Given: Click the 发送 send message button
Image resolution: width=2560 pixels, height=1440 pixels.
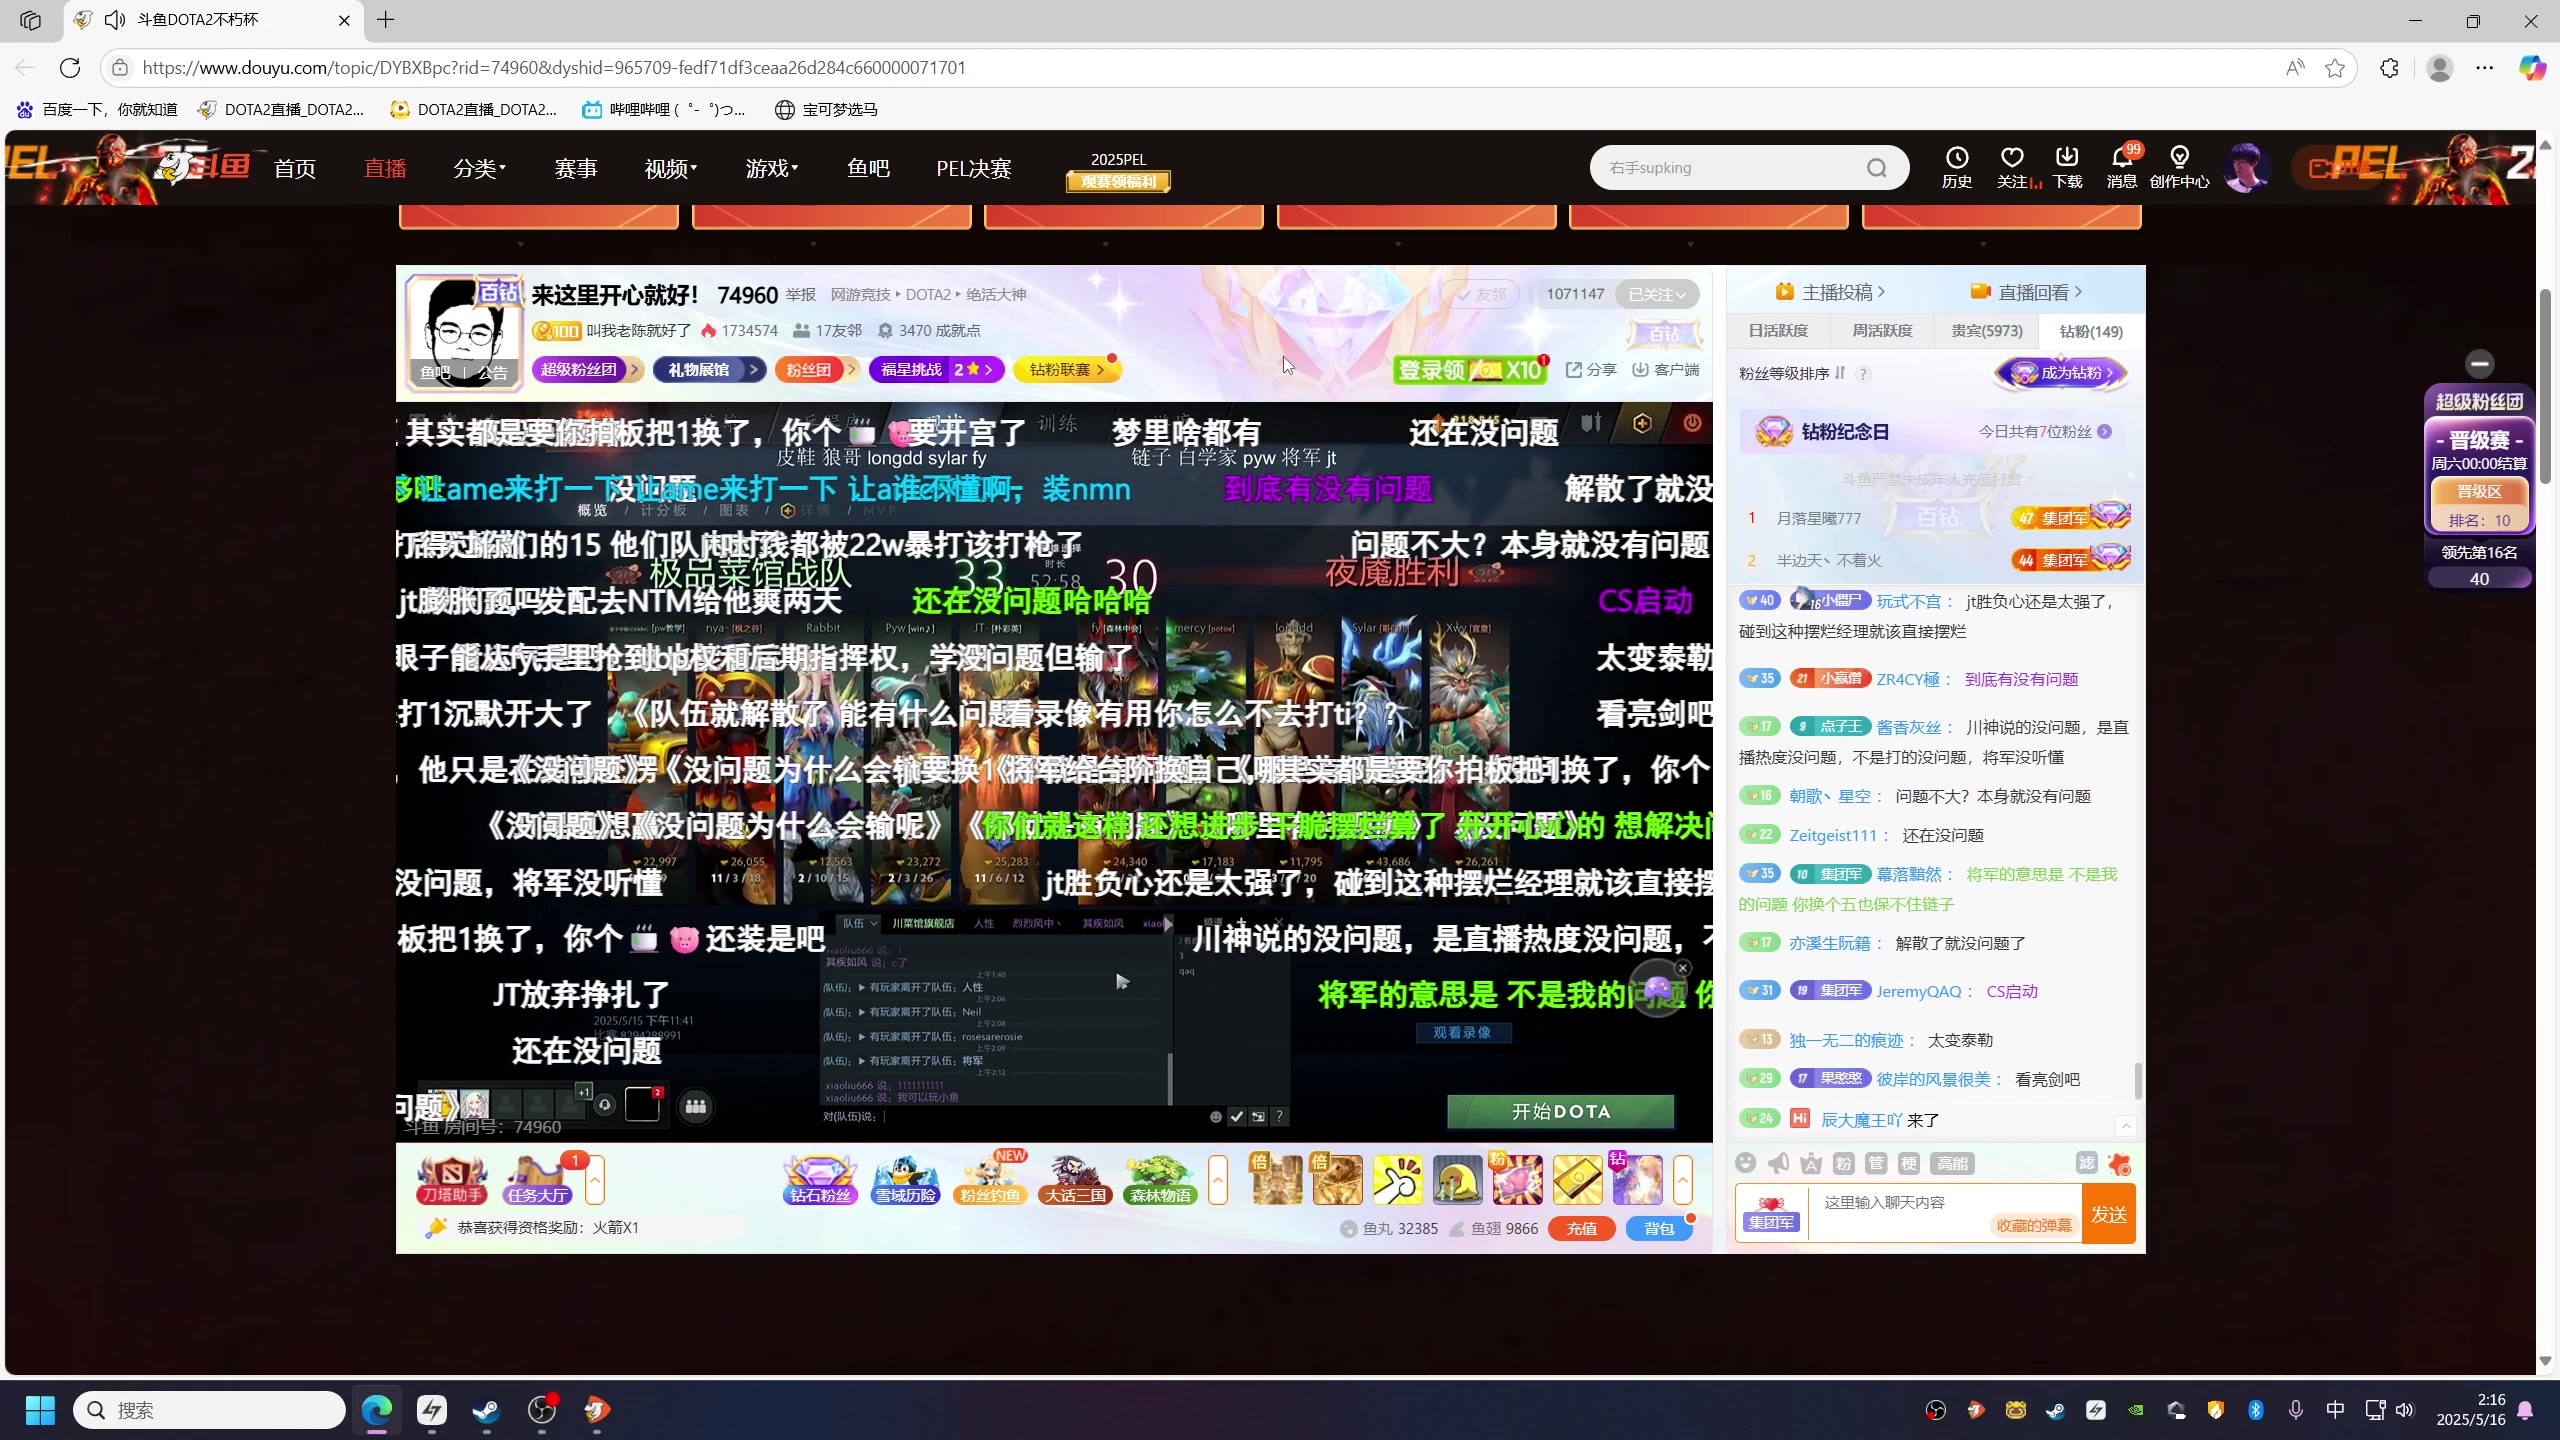Looking at the screenshot, I should tap(2108, 1214).
